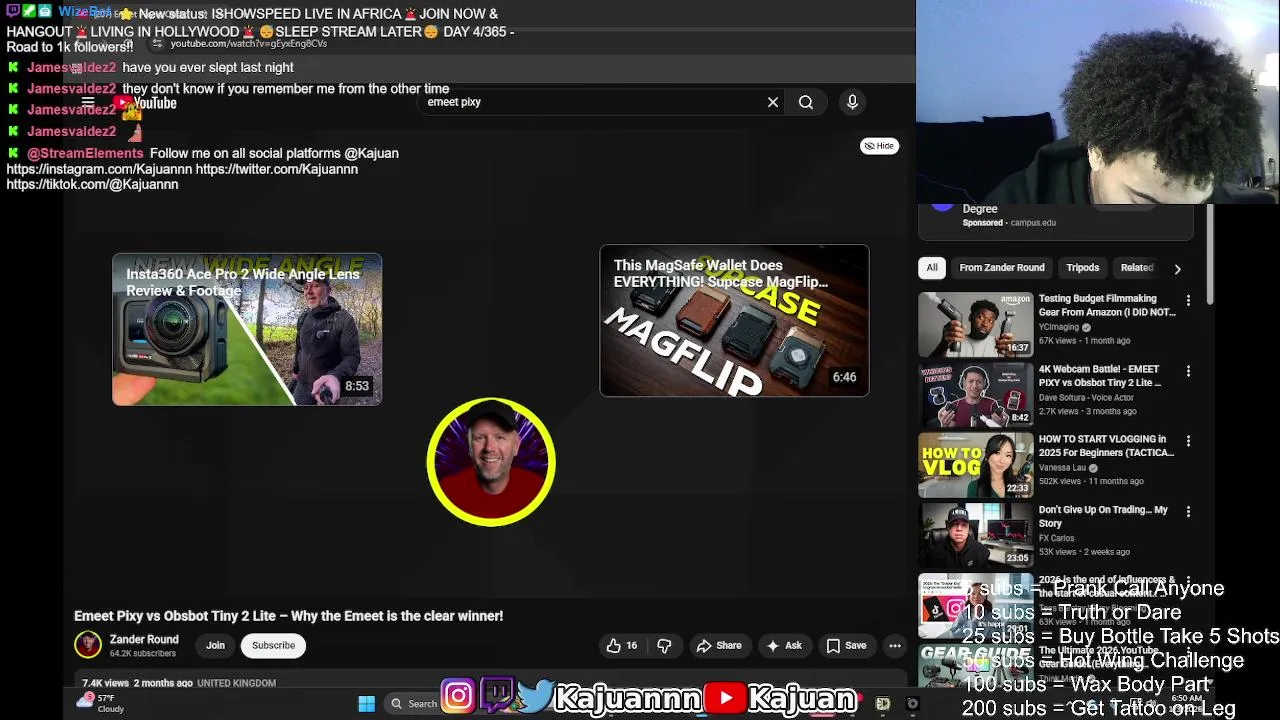
Task: Subscribe to Zander Round
Action: [x=273, y=646]
